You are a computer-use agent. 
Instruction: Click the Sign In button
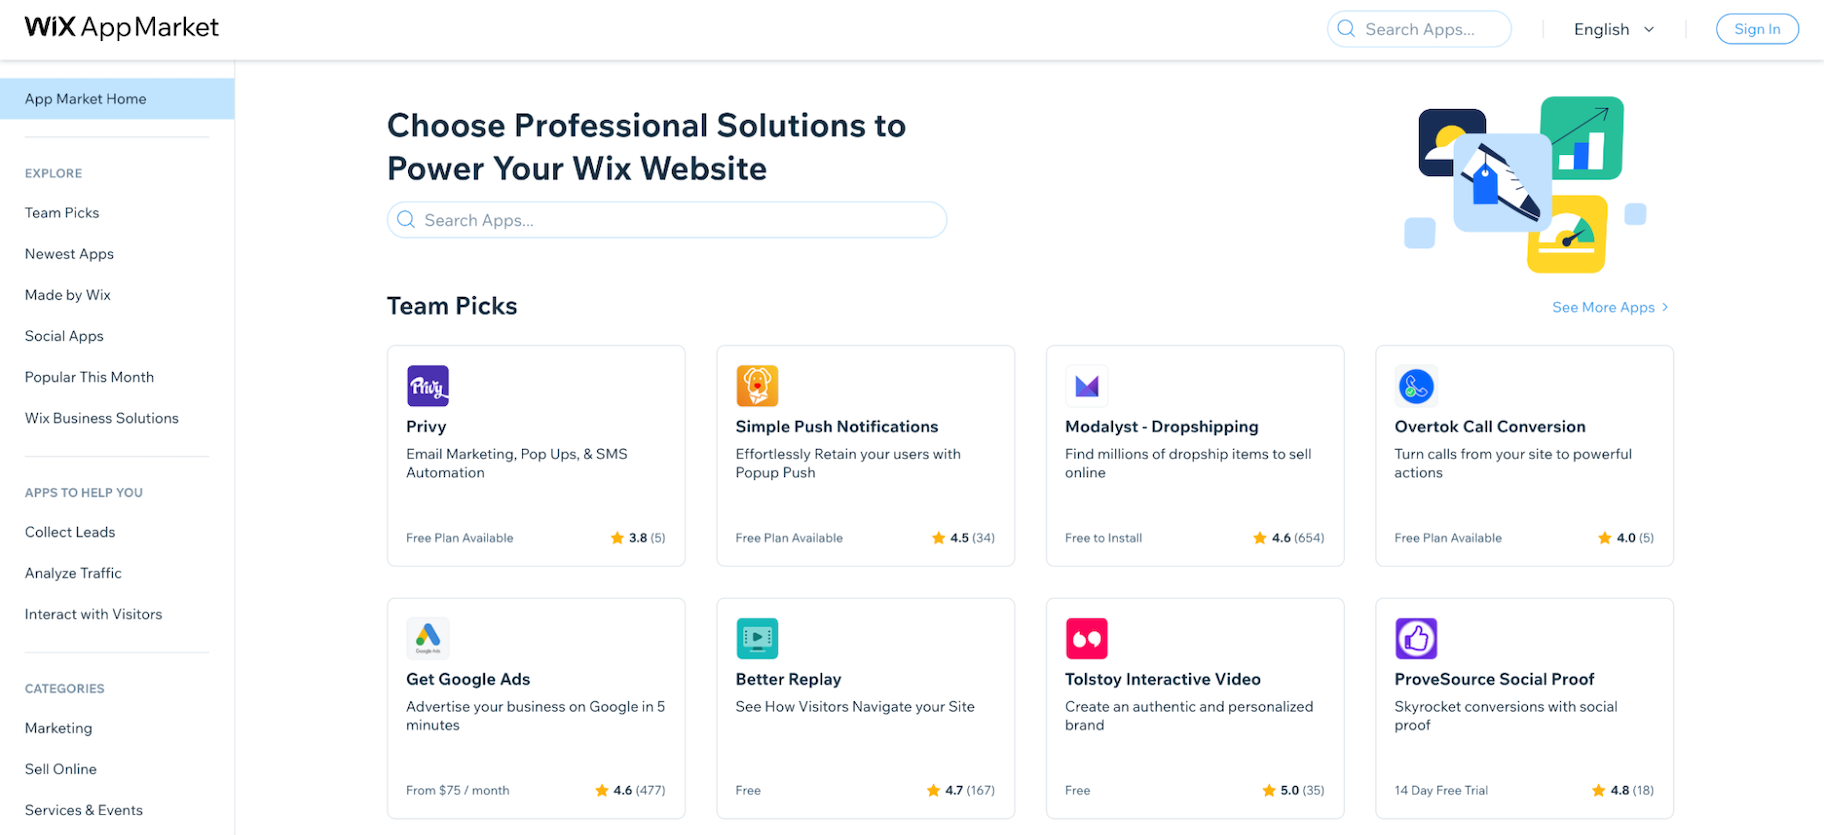[1757, 28]
